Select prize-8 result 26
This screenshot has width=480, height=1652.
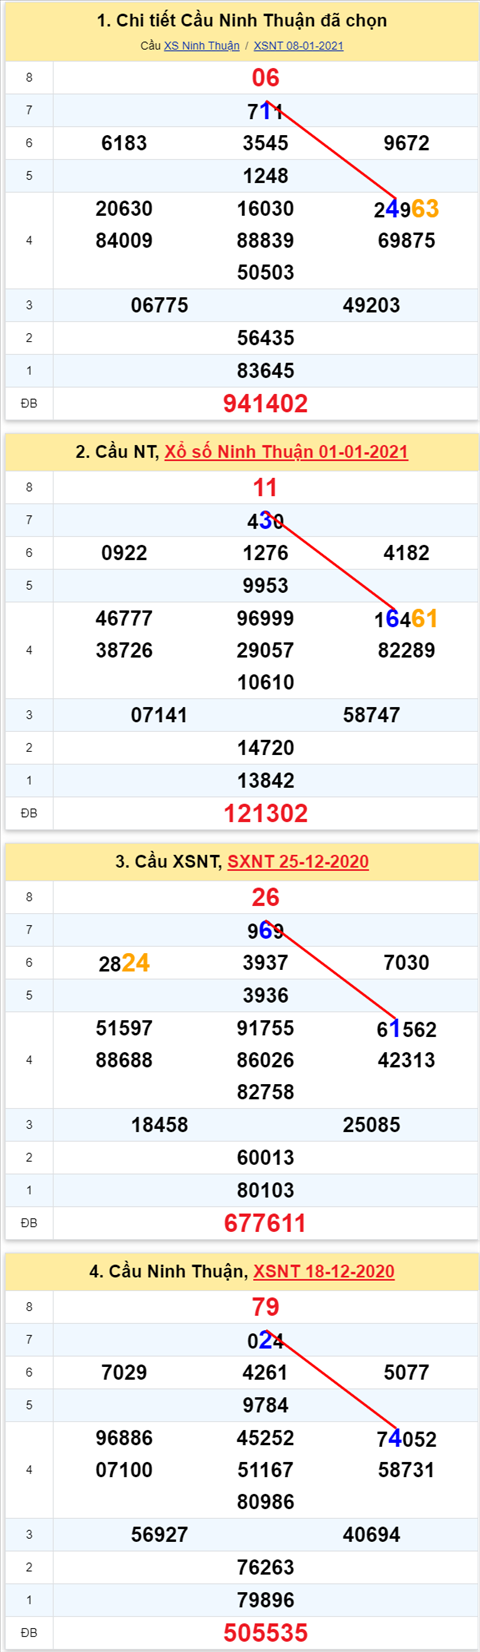[x=266, y=898]
